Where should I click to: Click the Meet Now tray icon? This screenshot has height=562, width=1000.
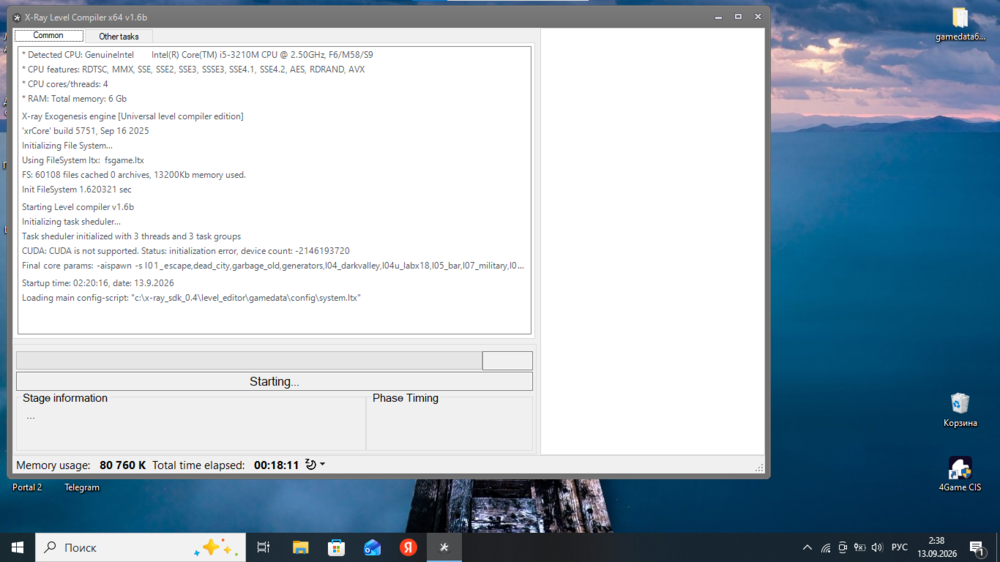pos(842,547)
